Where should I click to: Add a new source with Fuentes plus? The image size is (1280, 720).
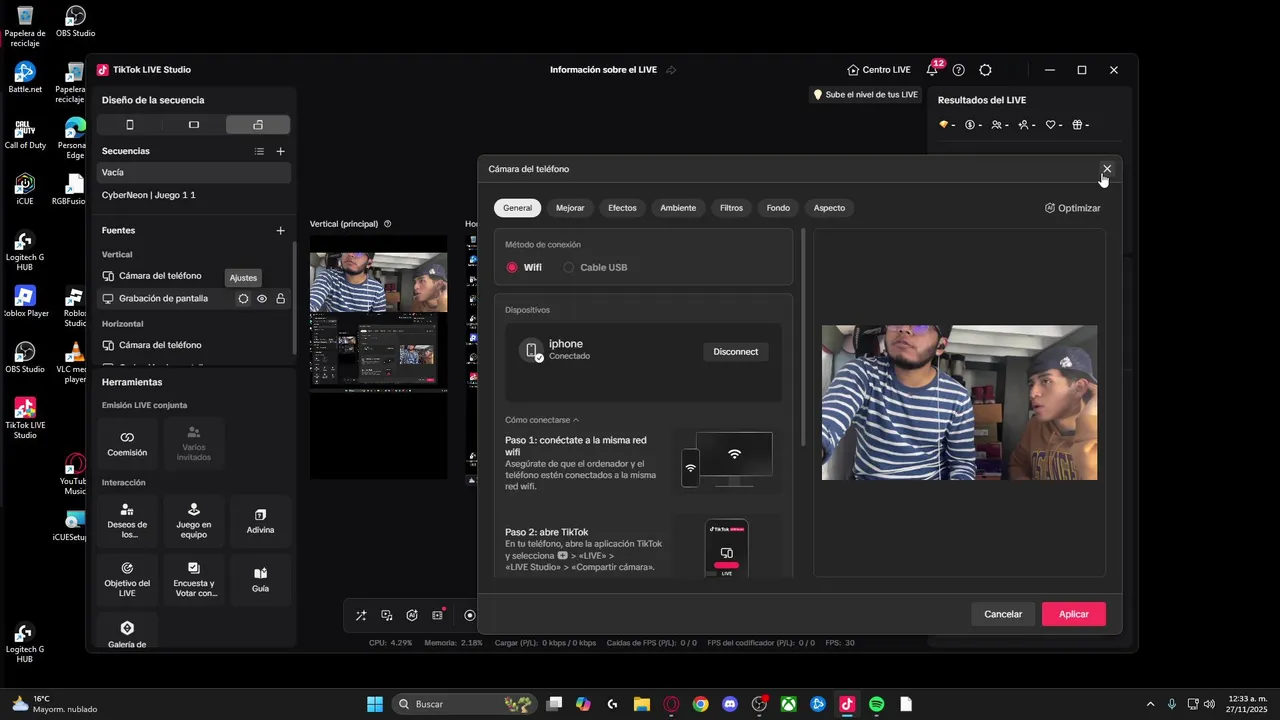tap(281, 230)
